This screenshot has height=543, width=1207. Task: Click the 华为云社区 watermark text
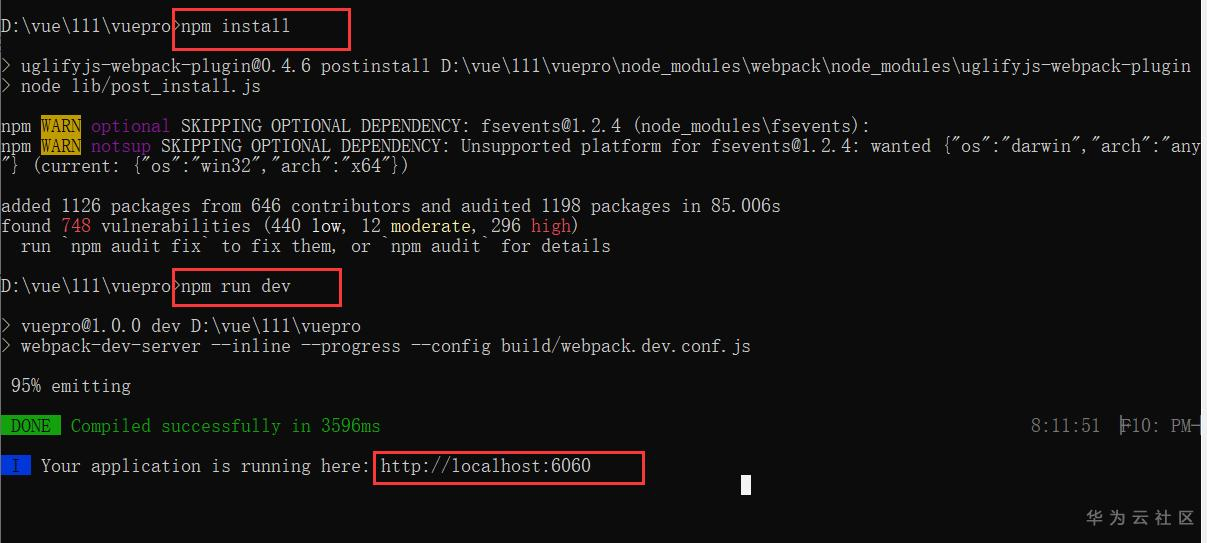1141,518
